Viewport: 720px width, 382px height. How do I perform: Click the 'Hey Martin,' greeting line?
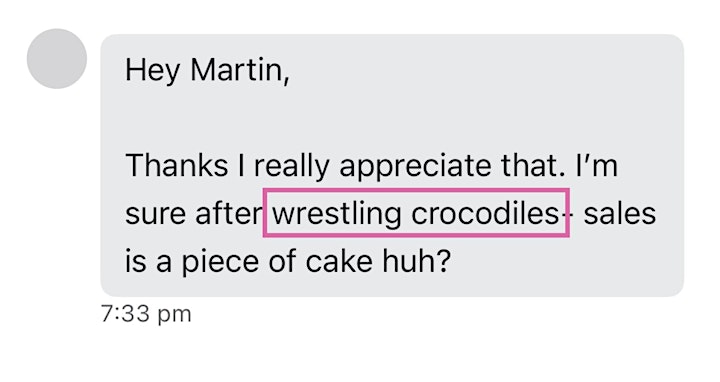tap(208, 71)
